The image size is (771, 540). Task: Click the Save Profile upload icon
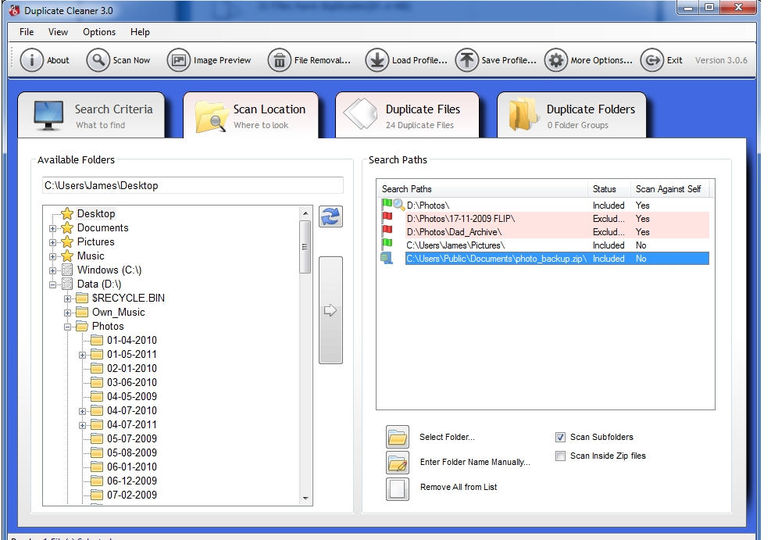coord(467,60)
